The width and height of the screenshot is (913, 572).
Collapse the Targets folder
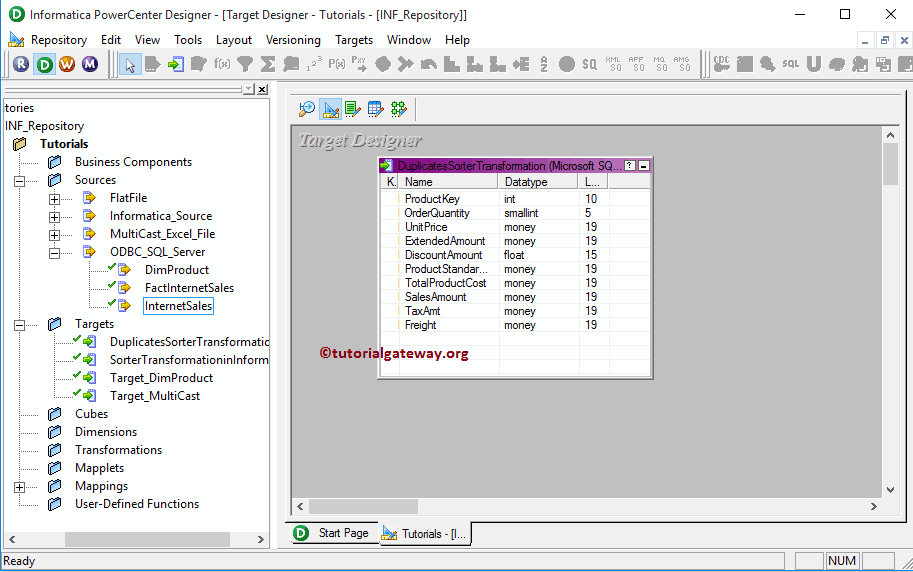click(x=19, y=325)
